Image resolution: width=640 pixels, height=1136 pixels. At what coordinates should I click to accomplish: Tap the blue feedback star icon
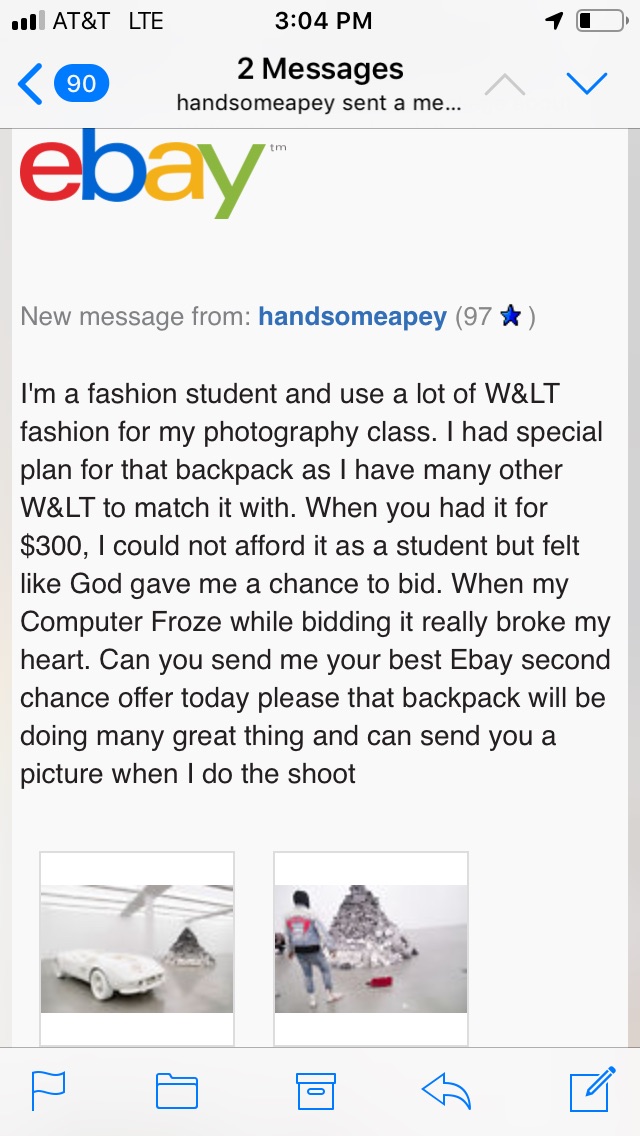click(511, 316)
